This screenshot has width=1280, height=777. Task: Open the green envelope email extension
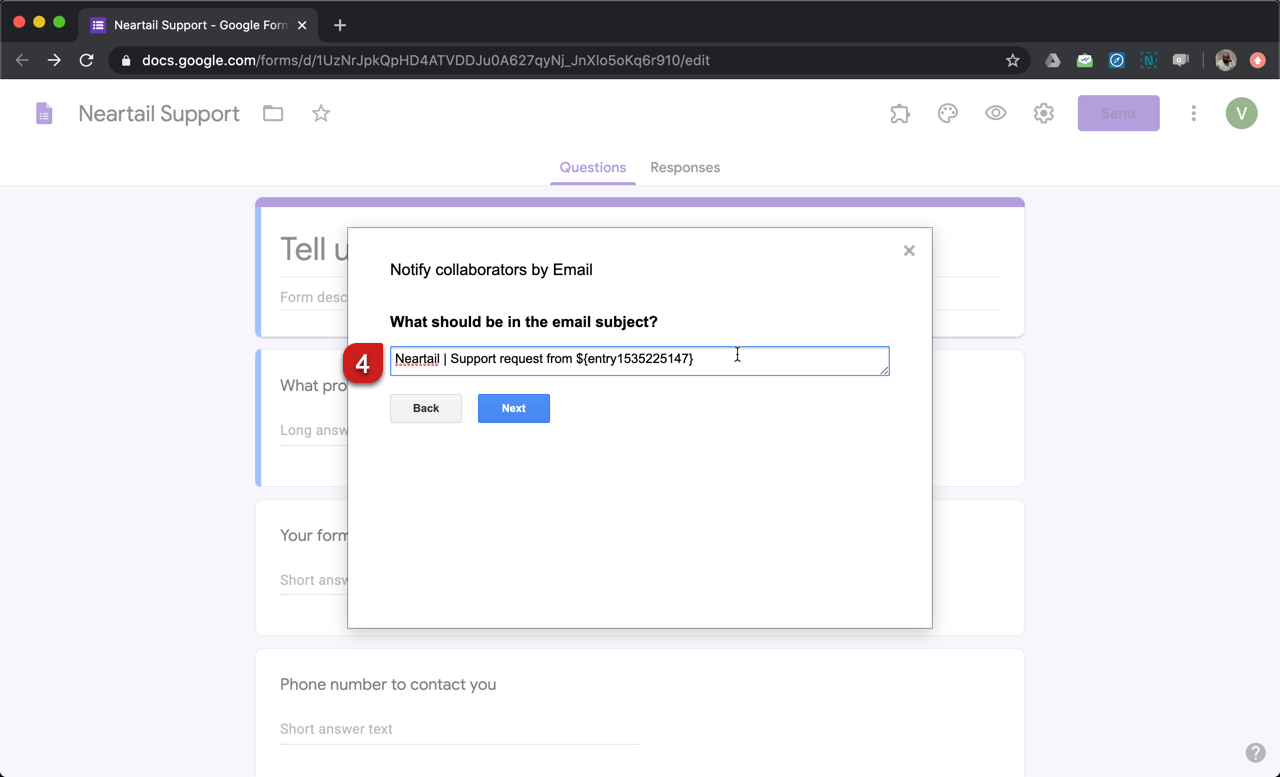(x=1084, y=60)
